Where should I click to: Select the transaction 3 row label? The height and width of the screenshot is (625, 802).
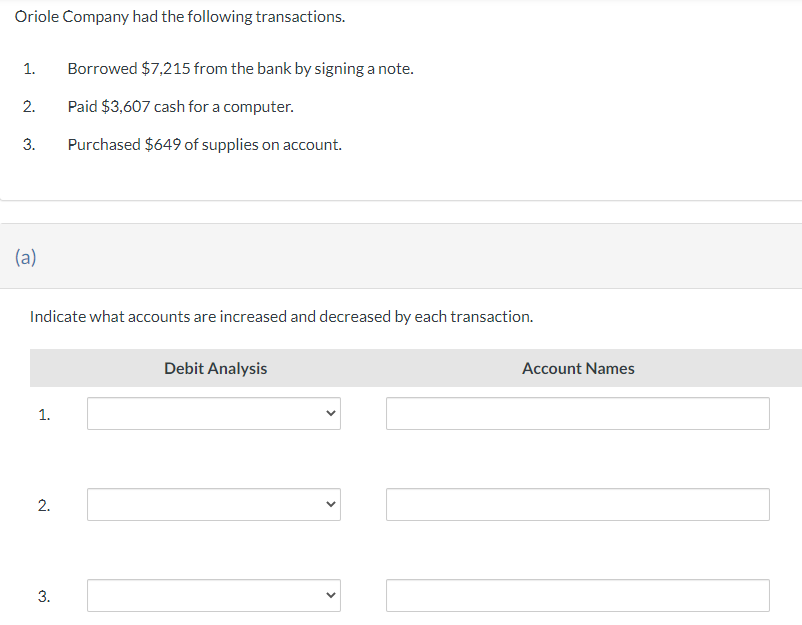point(44,595)
